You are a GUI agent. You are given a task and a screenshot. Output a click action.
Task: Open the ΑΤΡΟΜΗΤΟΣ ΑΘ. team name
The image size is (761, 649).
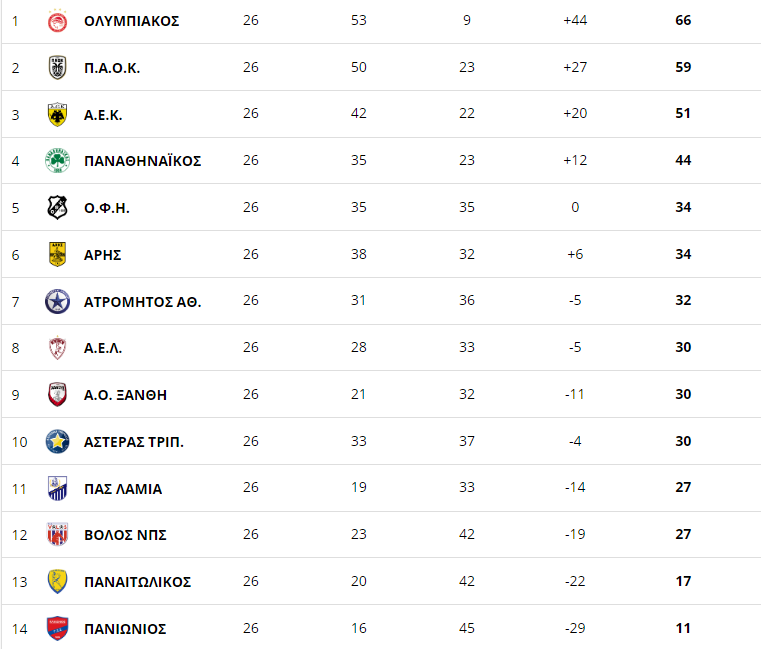click(x=143, y=302)
